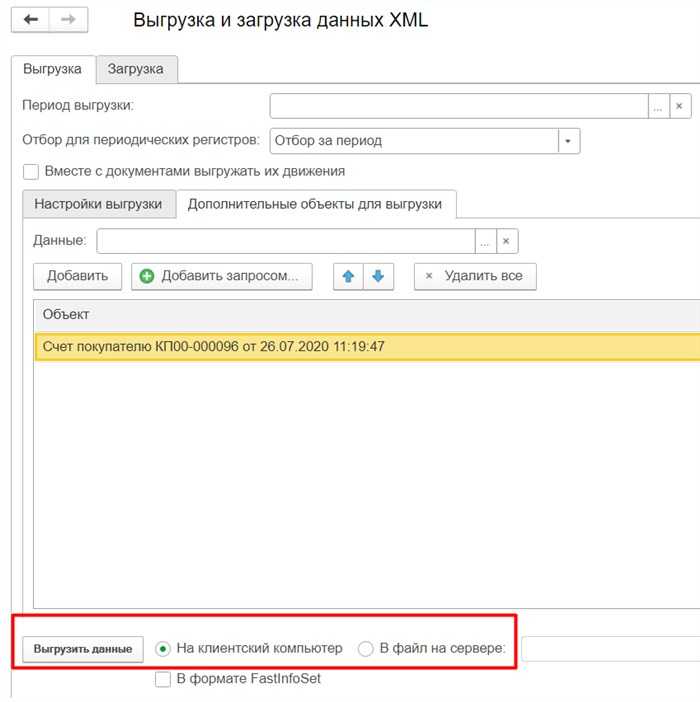Enable Вместе с документами выгружать их движения

point(31,171)
